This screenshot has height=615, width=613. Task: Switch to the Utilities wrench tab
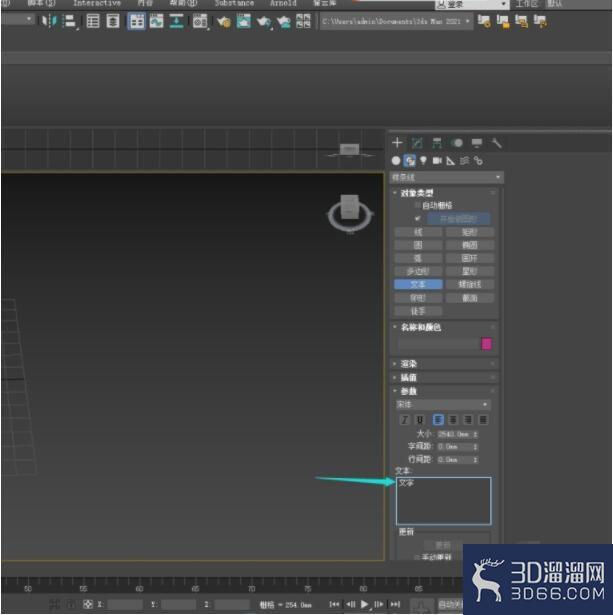pos(497,143)
